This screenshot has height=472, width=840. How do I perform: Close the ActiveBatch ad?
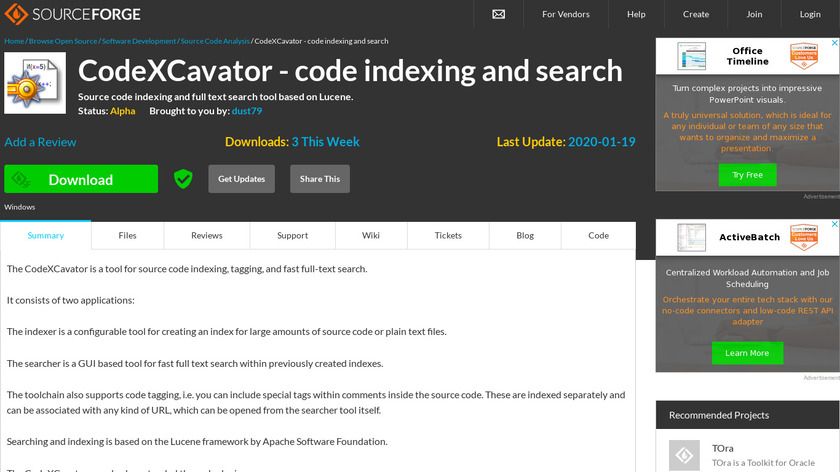click(x=834, y=224)
